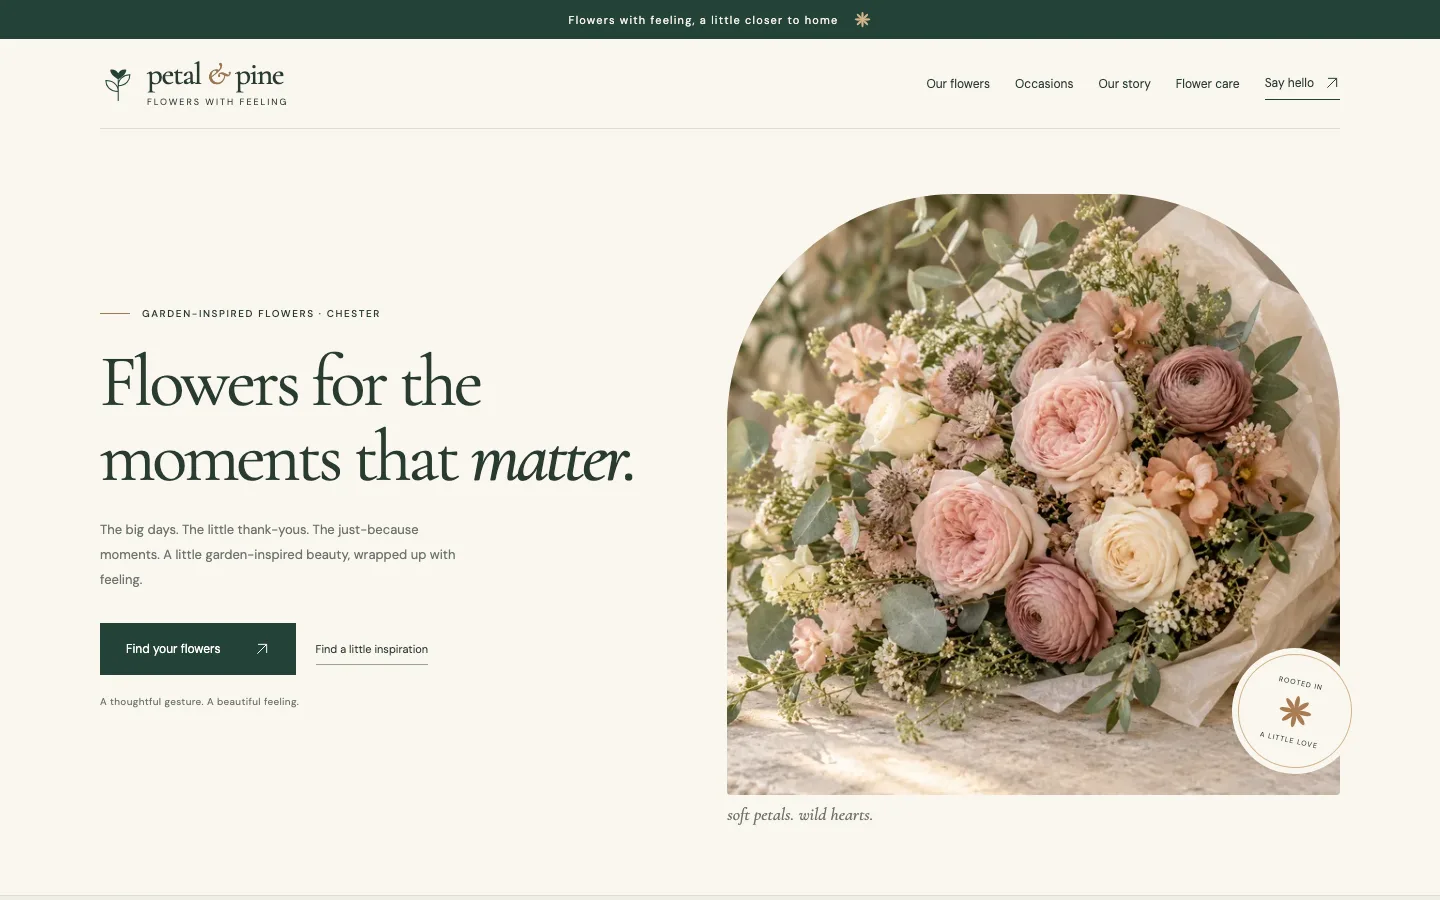Viewport: 1440px width, 900px height.
Task: Click the paragraph starting The big days
Action: pyautogui.click(x=278, y=555)
